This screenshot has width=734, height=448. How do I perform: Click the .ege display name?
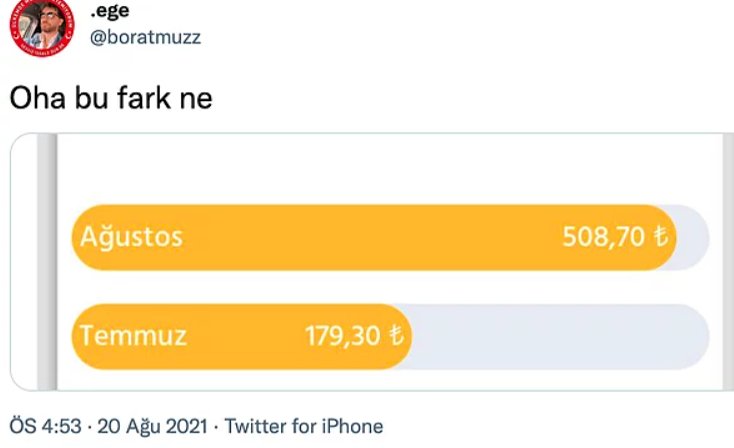click(110, 10)
